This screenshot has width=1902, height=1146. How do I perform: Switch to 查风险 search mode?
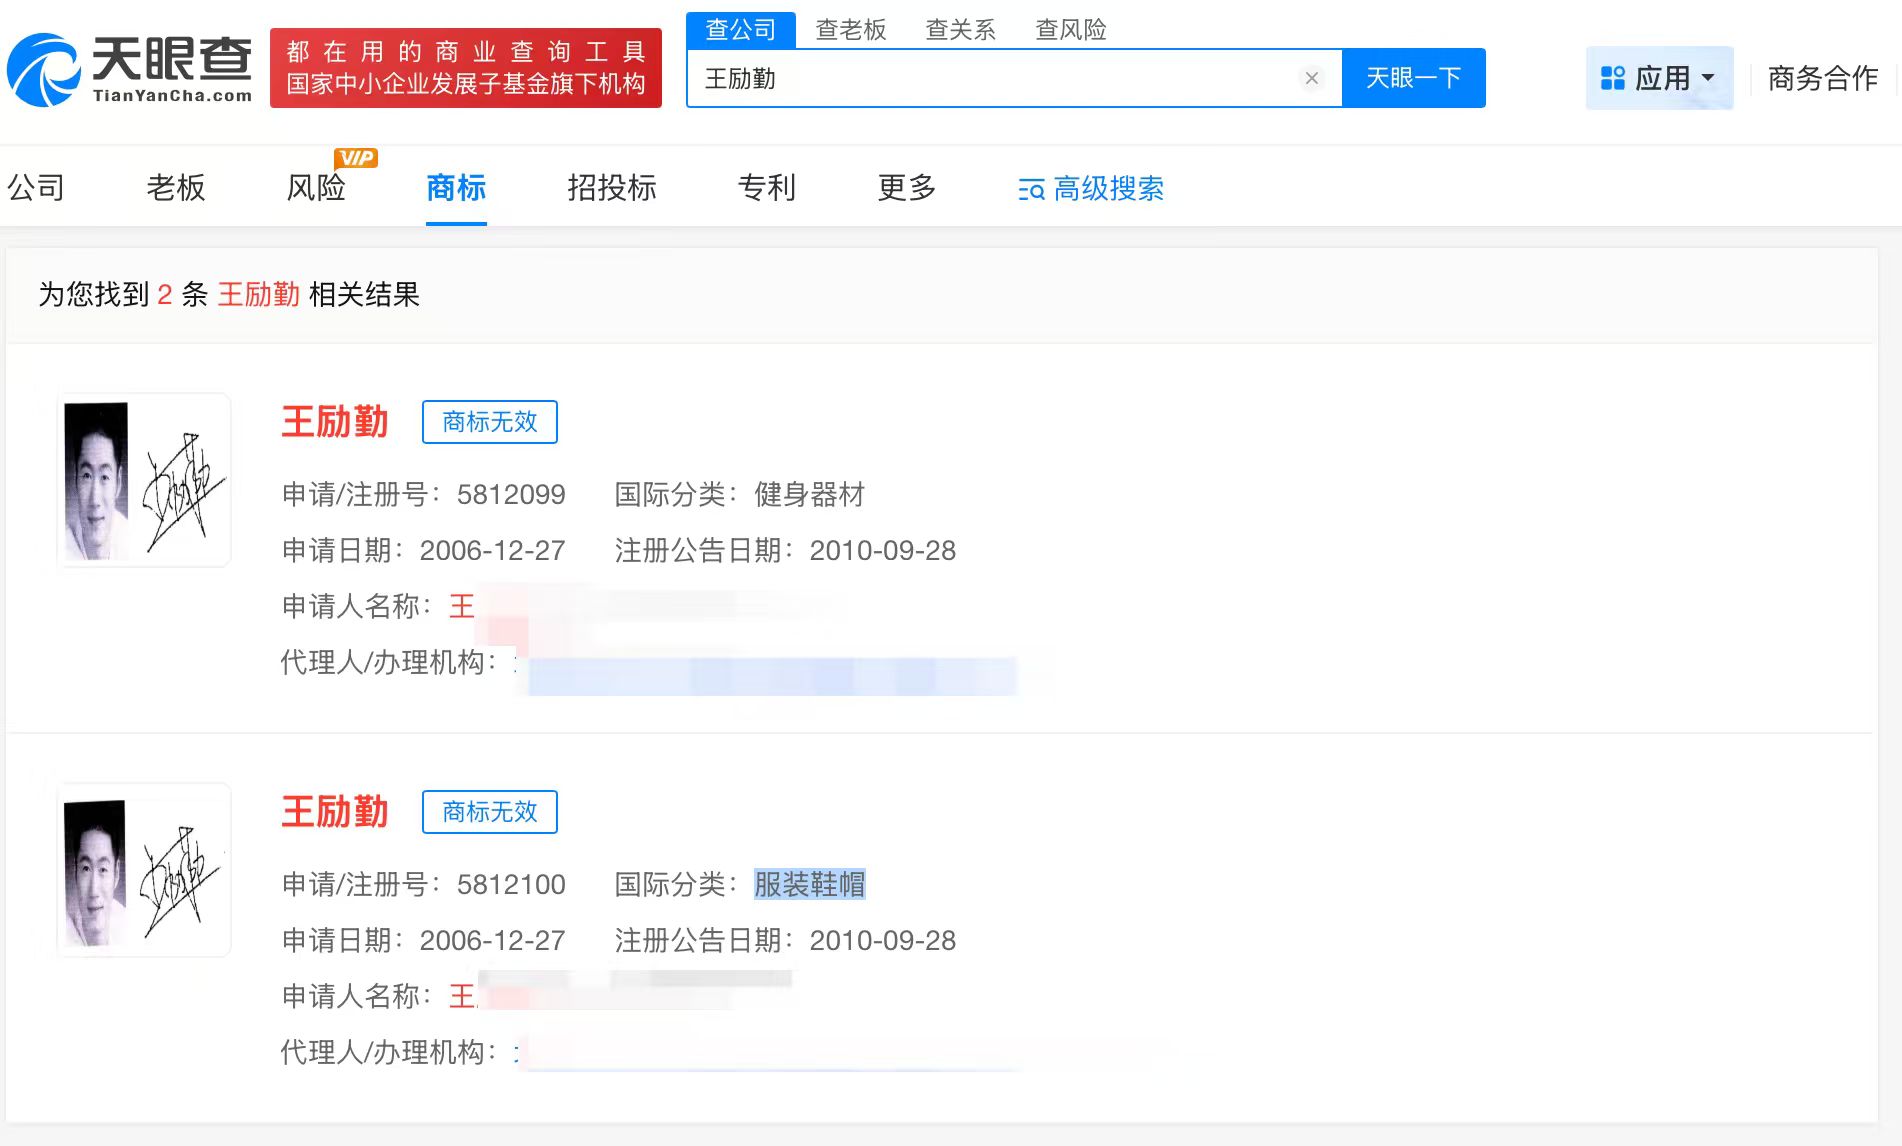click(x=1072, y=29)
